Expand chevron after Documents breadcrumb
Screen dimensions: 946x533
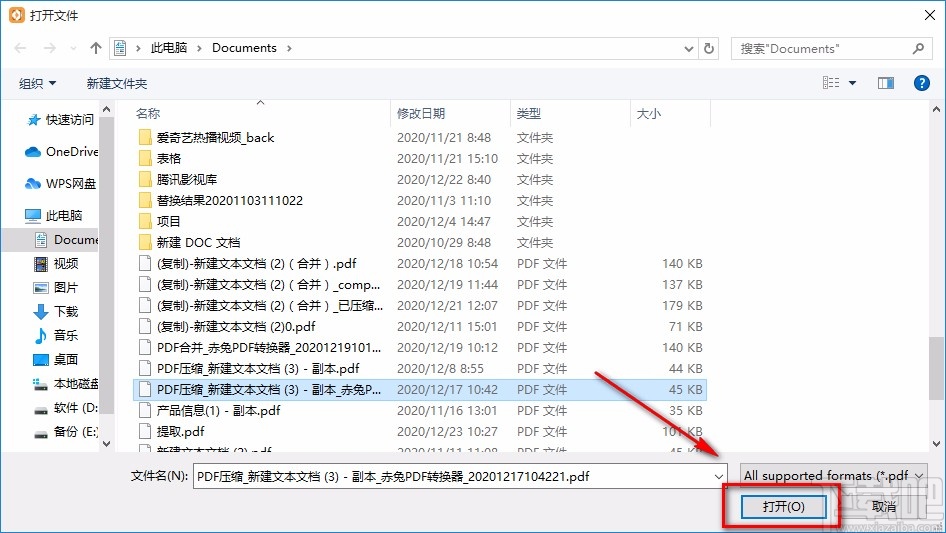(x=289, y=48)
